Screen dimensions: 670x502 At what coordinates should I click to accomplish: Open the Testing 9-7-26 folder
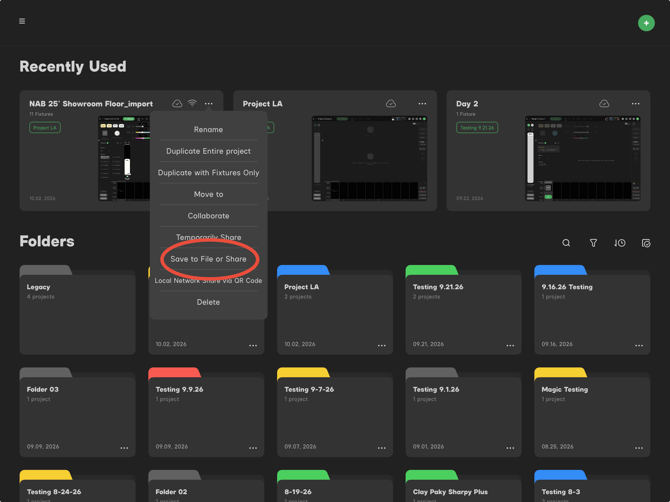click(x=335, y=412)
